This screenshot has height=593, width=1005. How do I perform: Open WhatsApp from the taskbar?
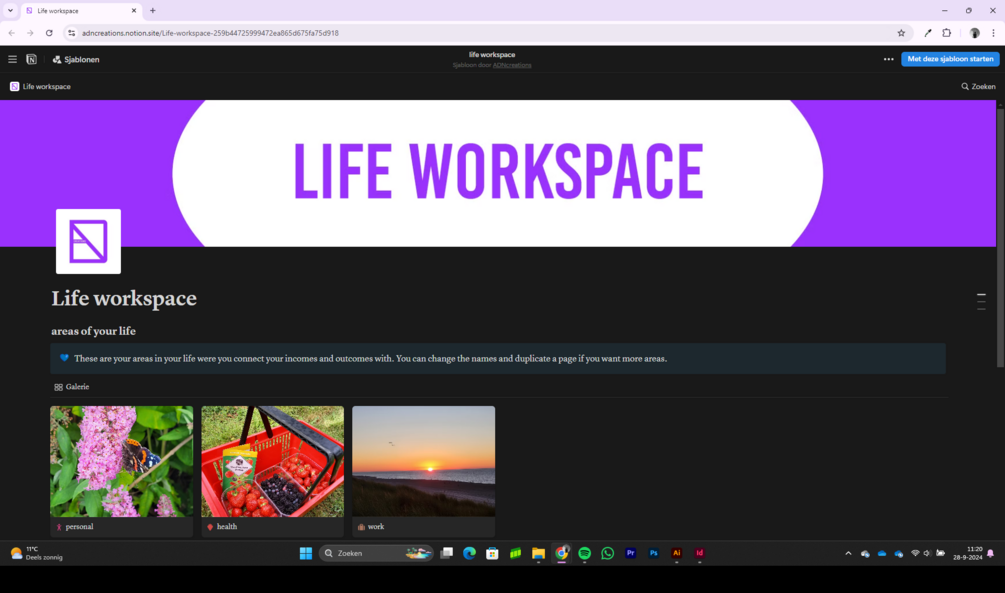608,553
